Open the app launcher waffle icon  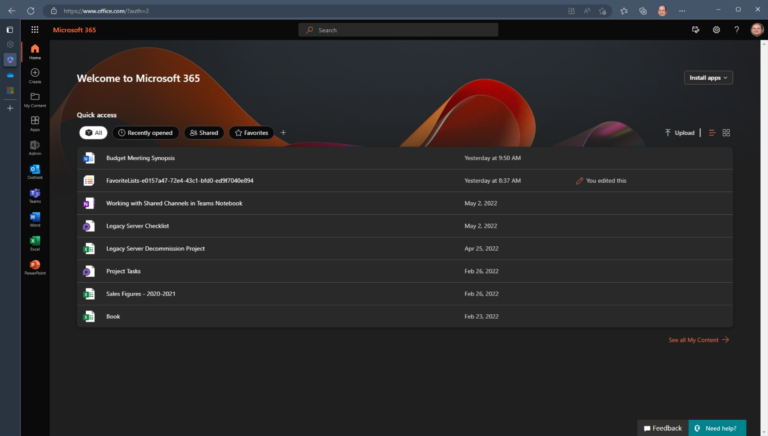[35, 30]
